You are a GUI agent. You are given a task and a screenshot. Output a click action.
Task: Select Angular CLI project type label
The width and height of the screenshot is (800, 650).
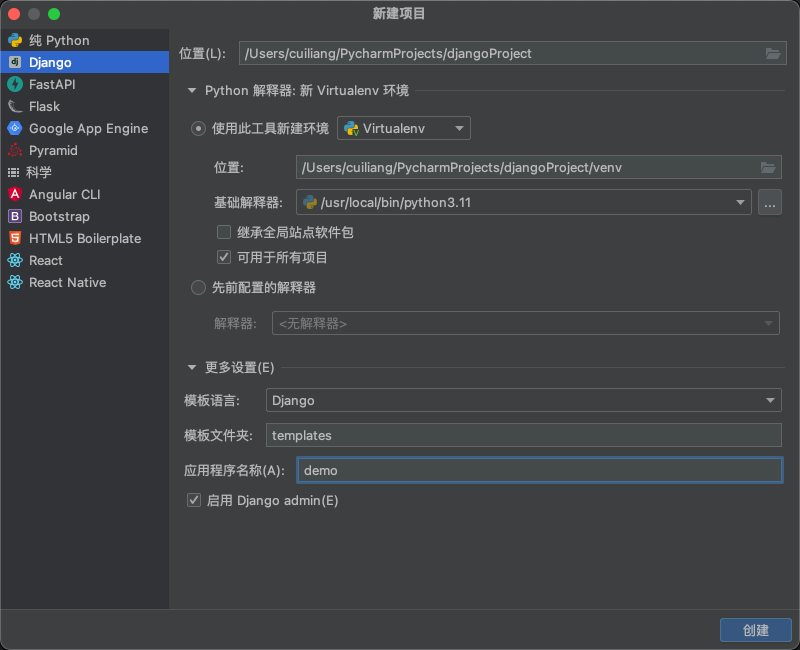click(x=65, y=194)
